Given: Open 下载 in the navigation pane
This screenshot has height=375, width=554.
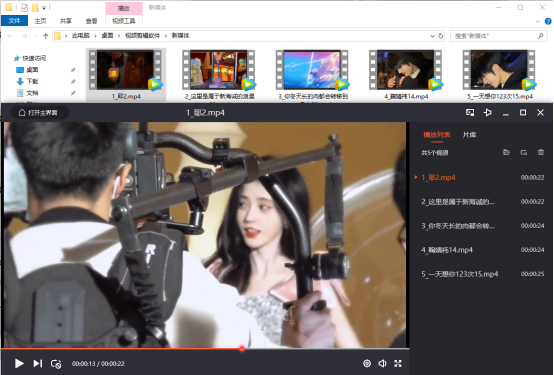Looking at the screenshot, I should tap(32, 81).
